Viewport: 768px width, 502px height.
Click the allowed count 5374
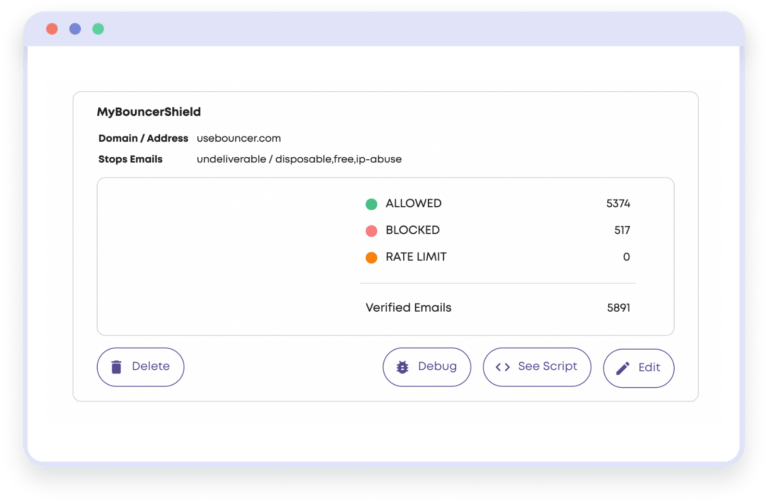click(618, 203)
